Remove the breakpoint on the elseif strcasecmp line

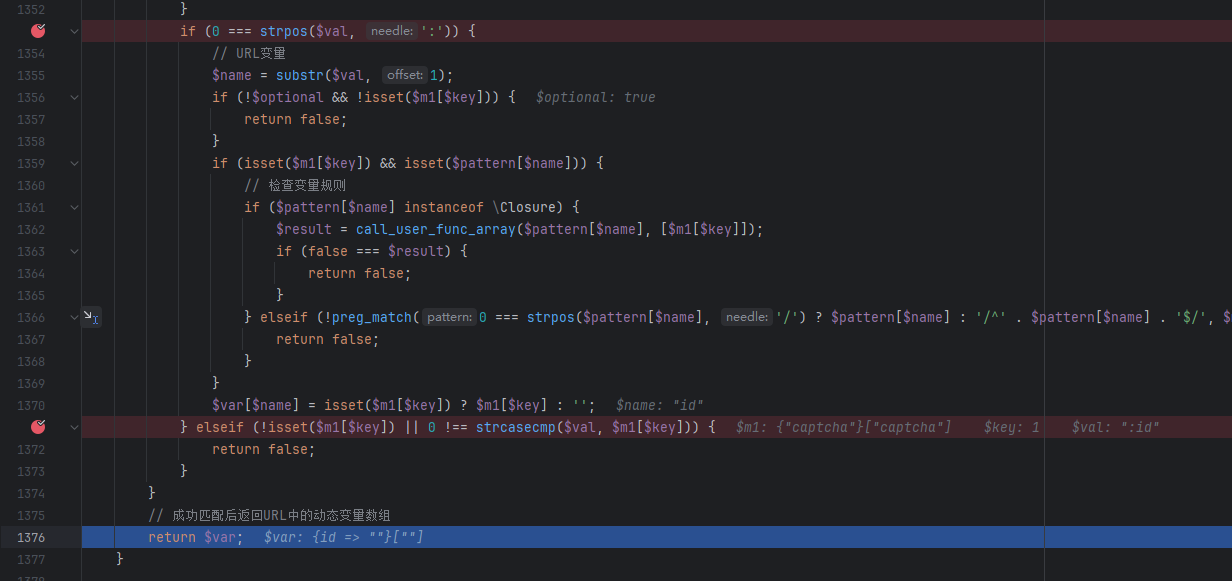(x=38, y=427)
